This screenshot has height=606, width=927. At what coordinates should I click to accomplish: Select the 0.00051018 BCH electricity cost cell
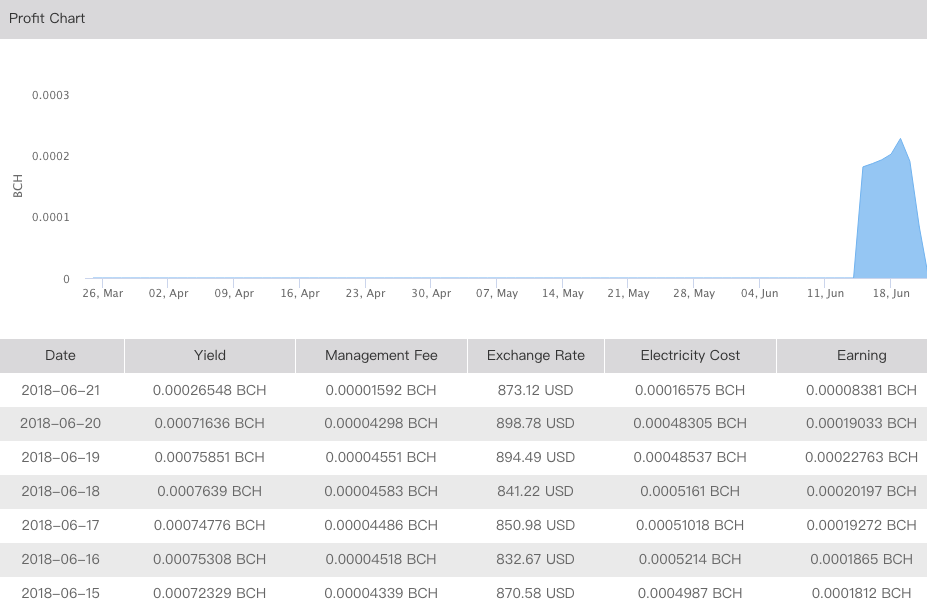[x=690, y=525]
